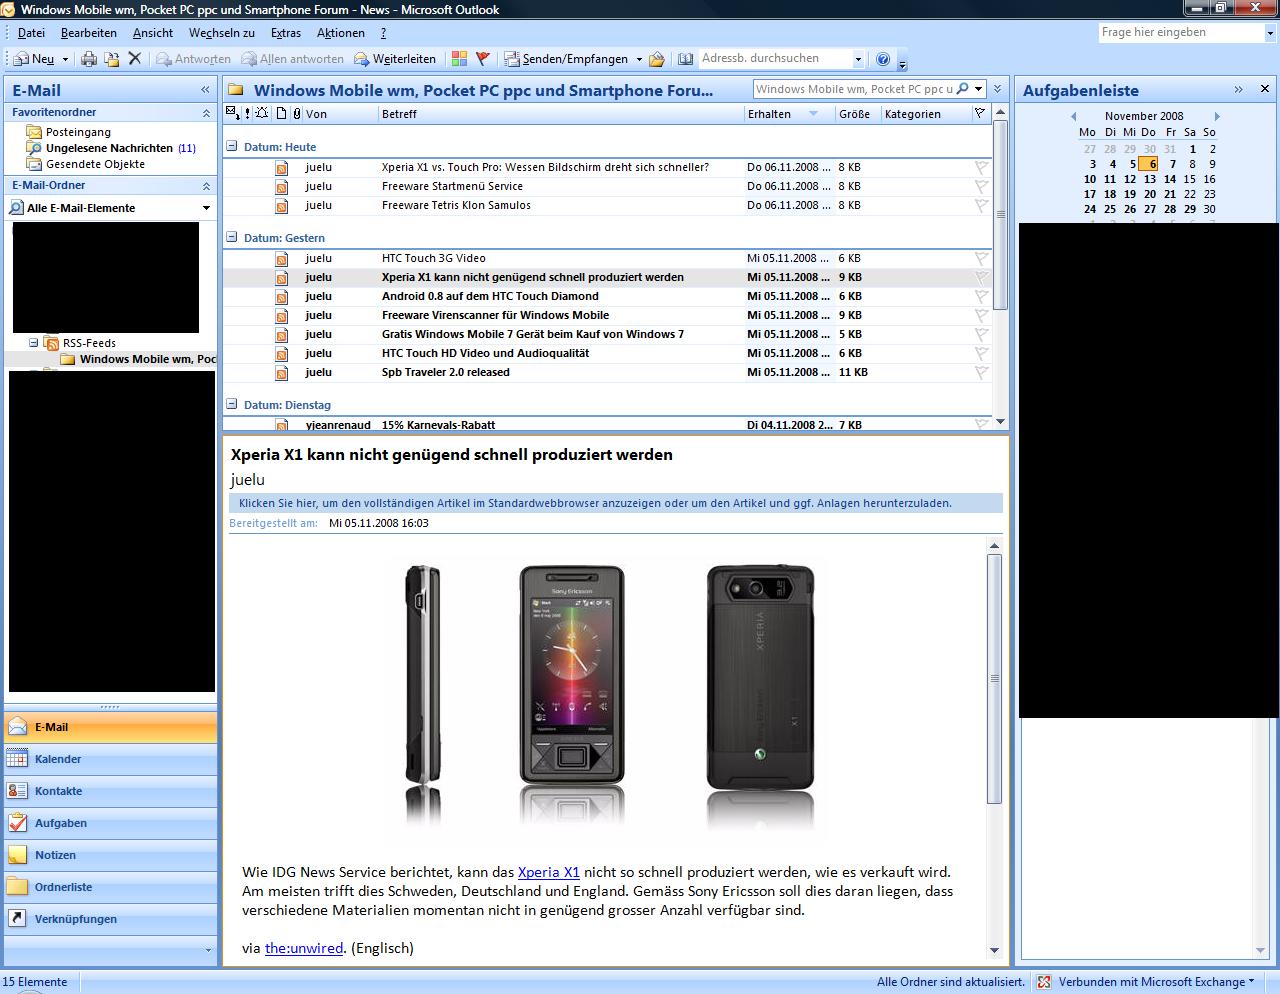Open the Adressb. durchsuchen dropdown
This screenshot has width=1280, height=994.
point(858,59)
